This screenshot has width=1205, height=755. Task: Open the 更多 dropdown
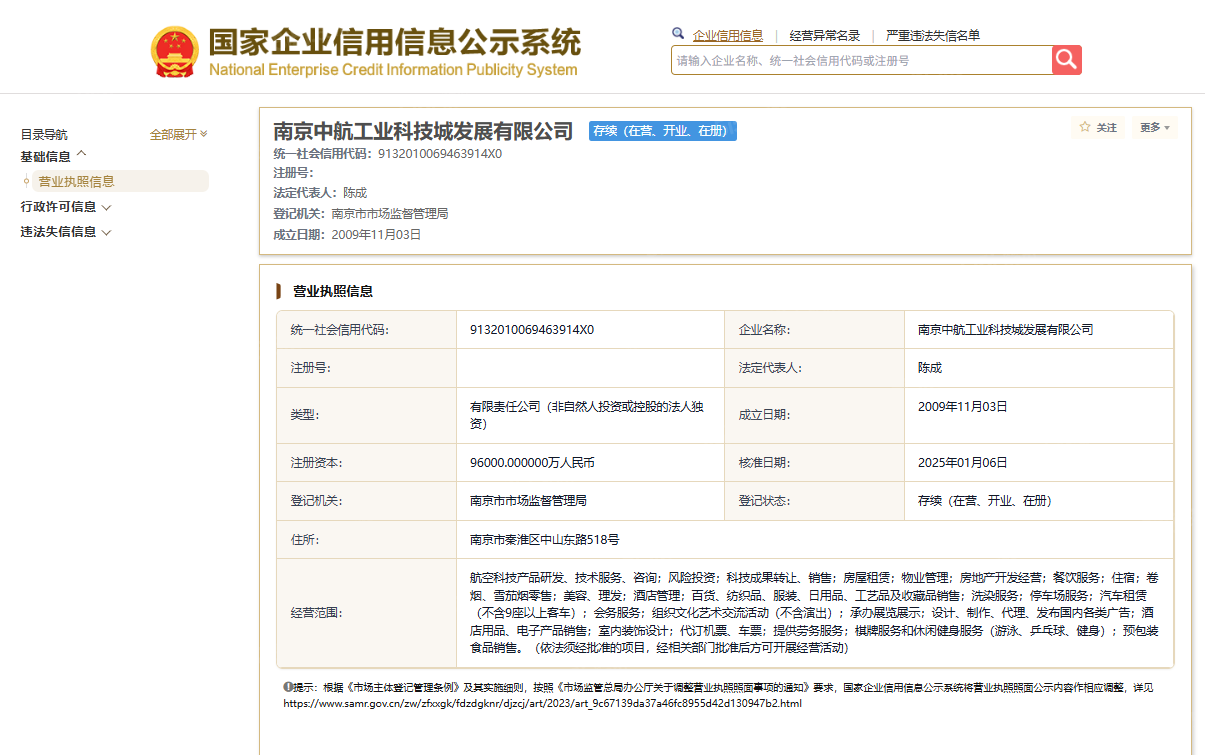(1155, 127)
